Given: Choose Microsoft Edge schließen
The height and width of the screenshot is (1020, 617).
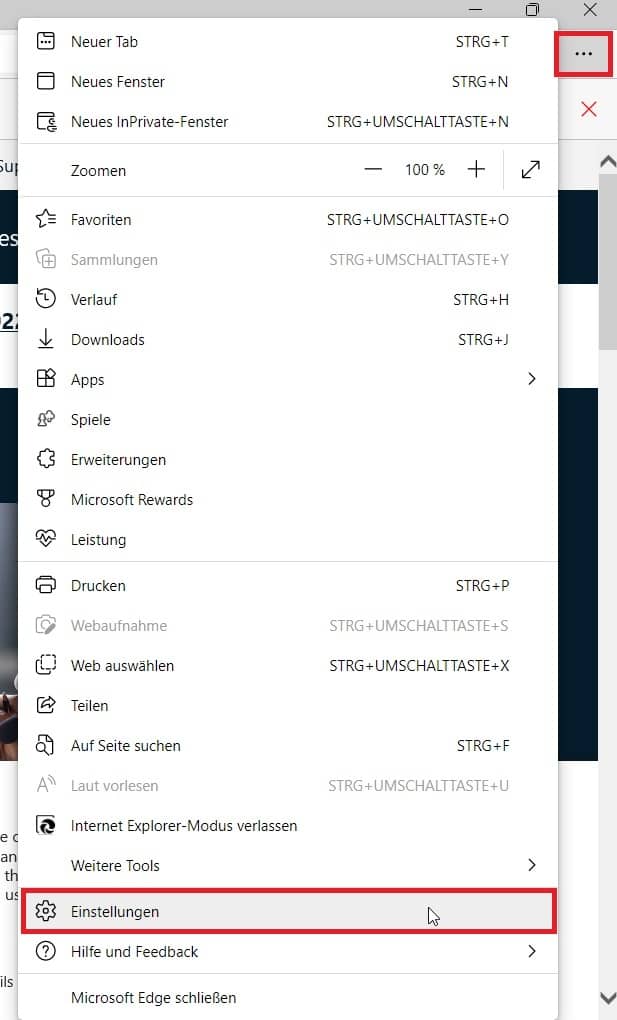Looking at the screenshot, I should (x=154, y=998).
